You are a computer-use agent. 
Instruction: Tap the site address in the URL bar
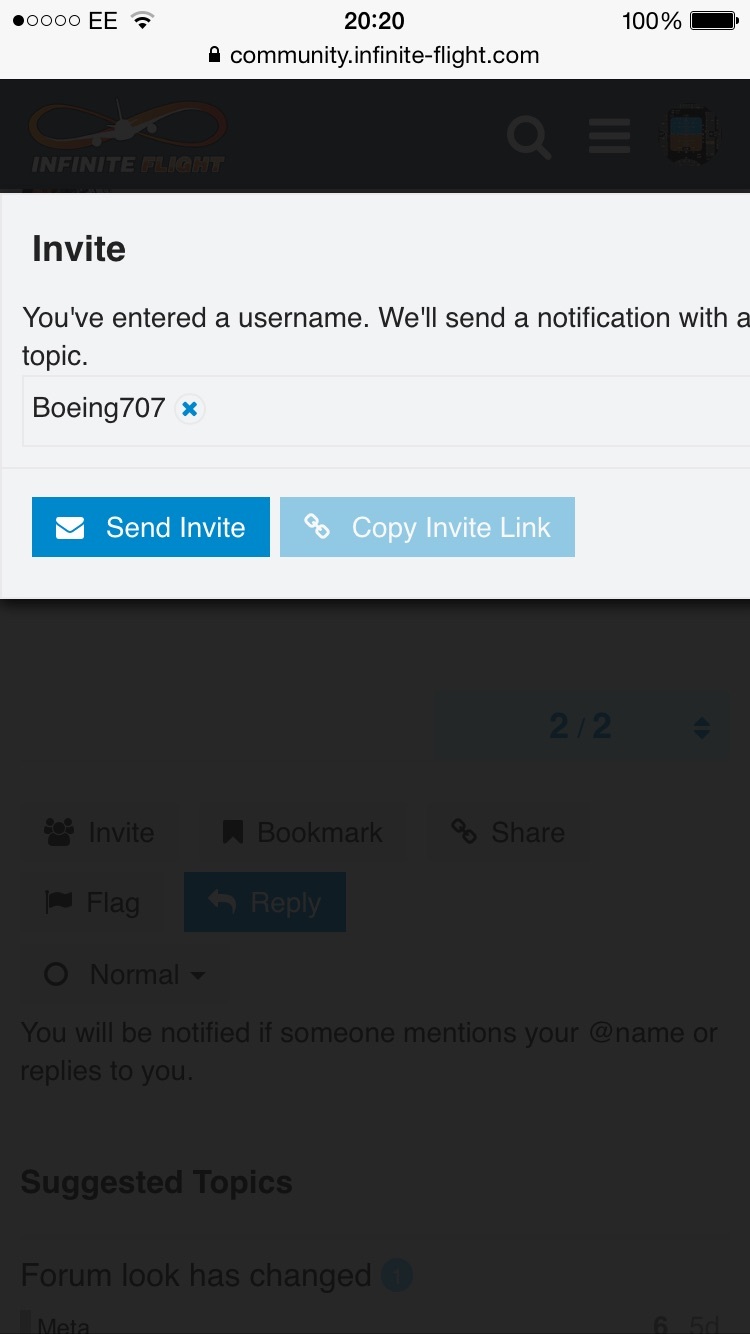coord(384,56)
